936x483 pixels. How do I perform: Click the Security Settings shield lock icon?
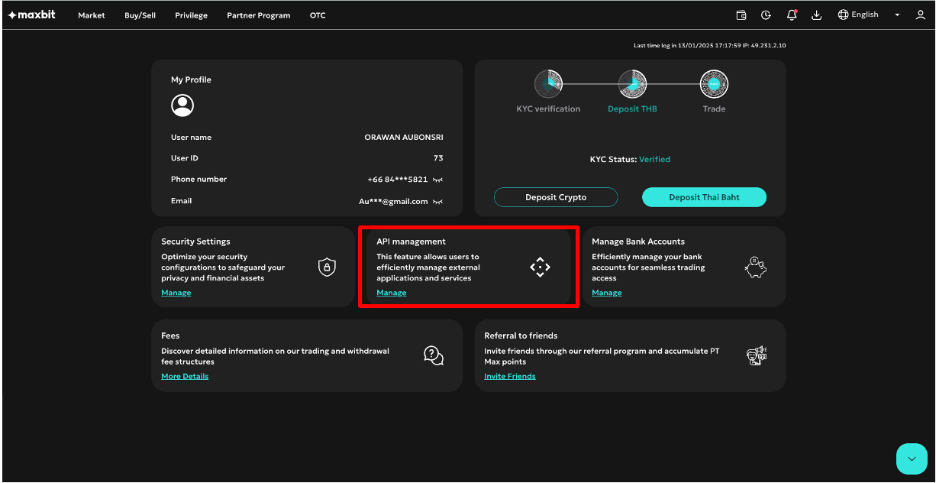(327, 267)
